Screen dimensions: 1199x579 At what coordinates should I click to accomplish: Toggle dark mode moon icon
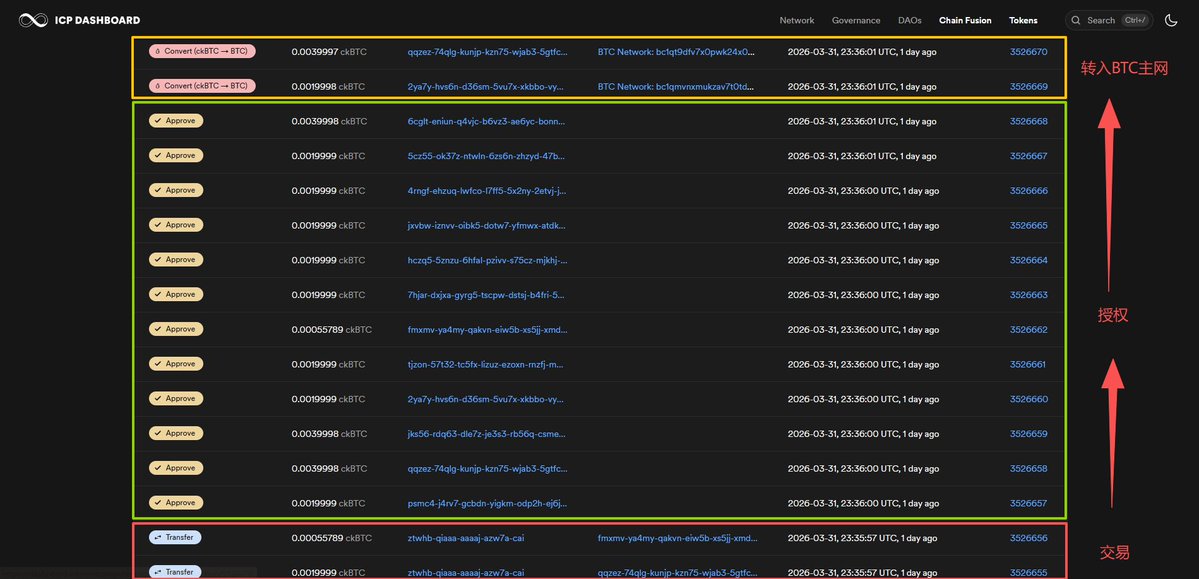1171,20
